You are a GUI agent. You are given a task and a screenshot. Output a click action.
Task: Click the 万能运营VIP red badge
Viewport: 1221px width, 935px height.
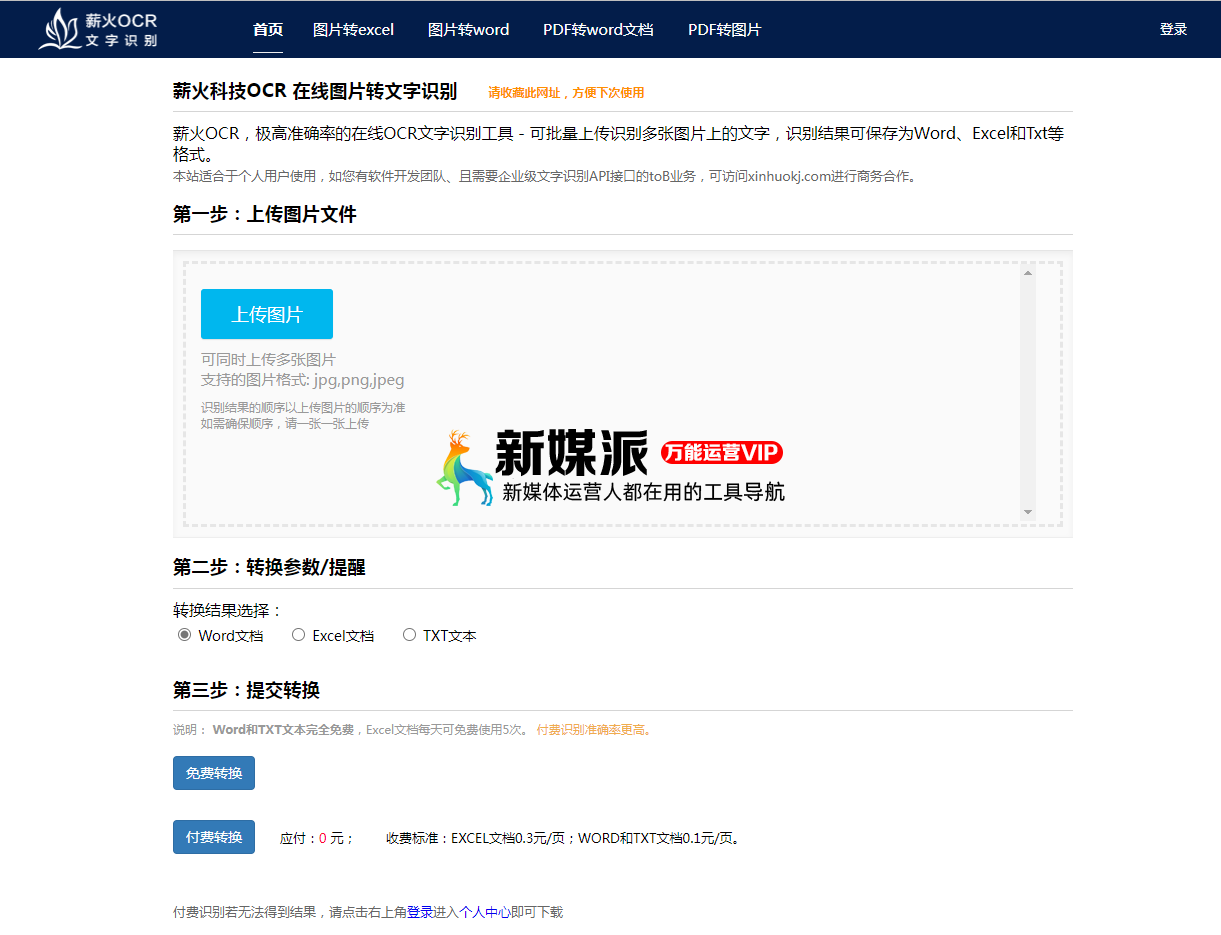[721, 453]
